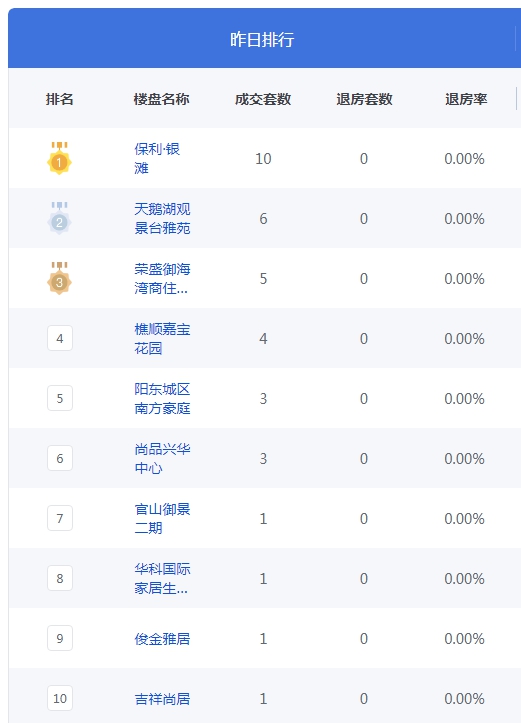The height and width of the screenshot is (723, 521).
Task: Switch to the 昨日排行 tab
Action: click(262, 39)
